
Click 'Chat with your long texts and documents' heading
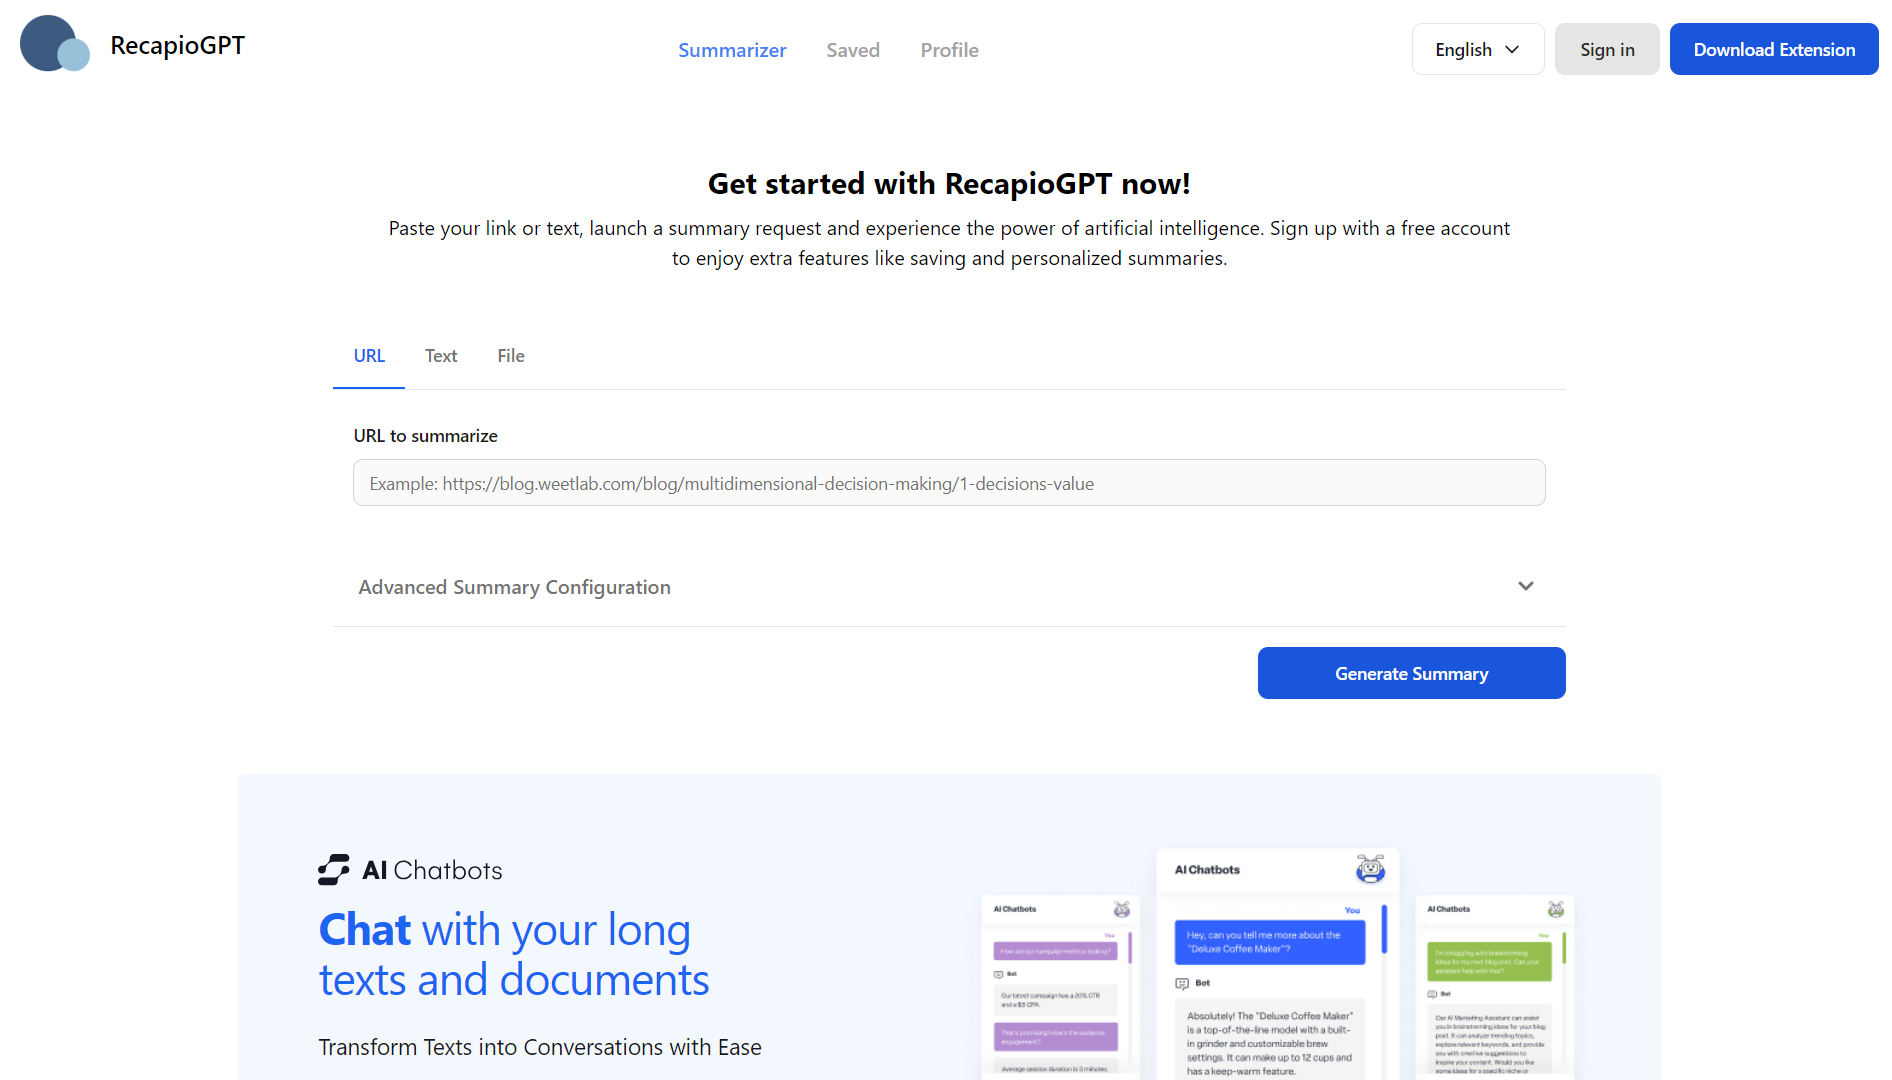click(x=514, y=954)
